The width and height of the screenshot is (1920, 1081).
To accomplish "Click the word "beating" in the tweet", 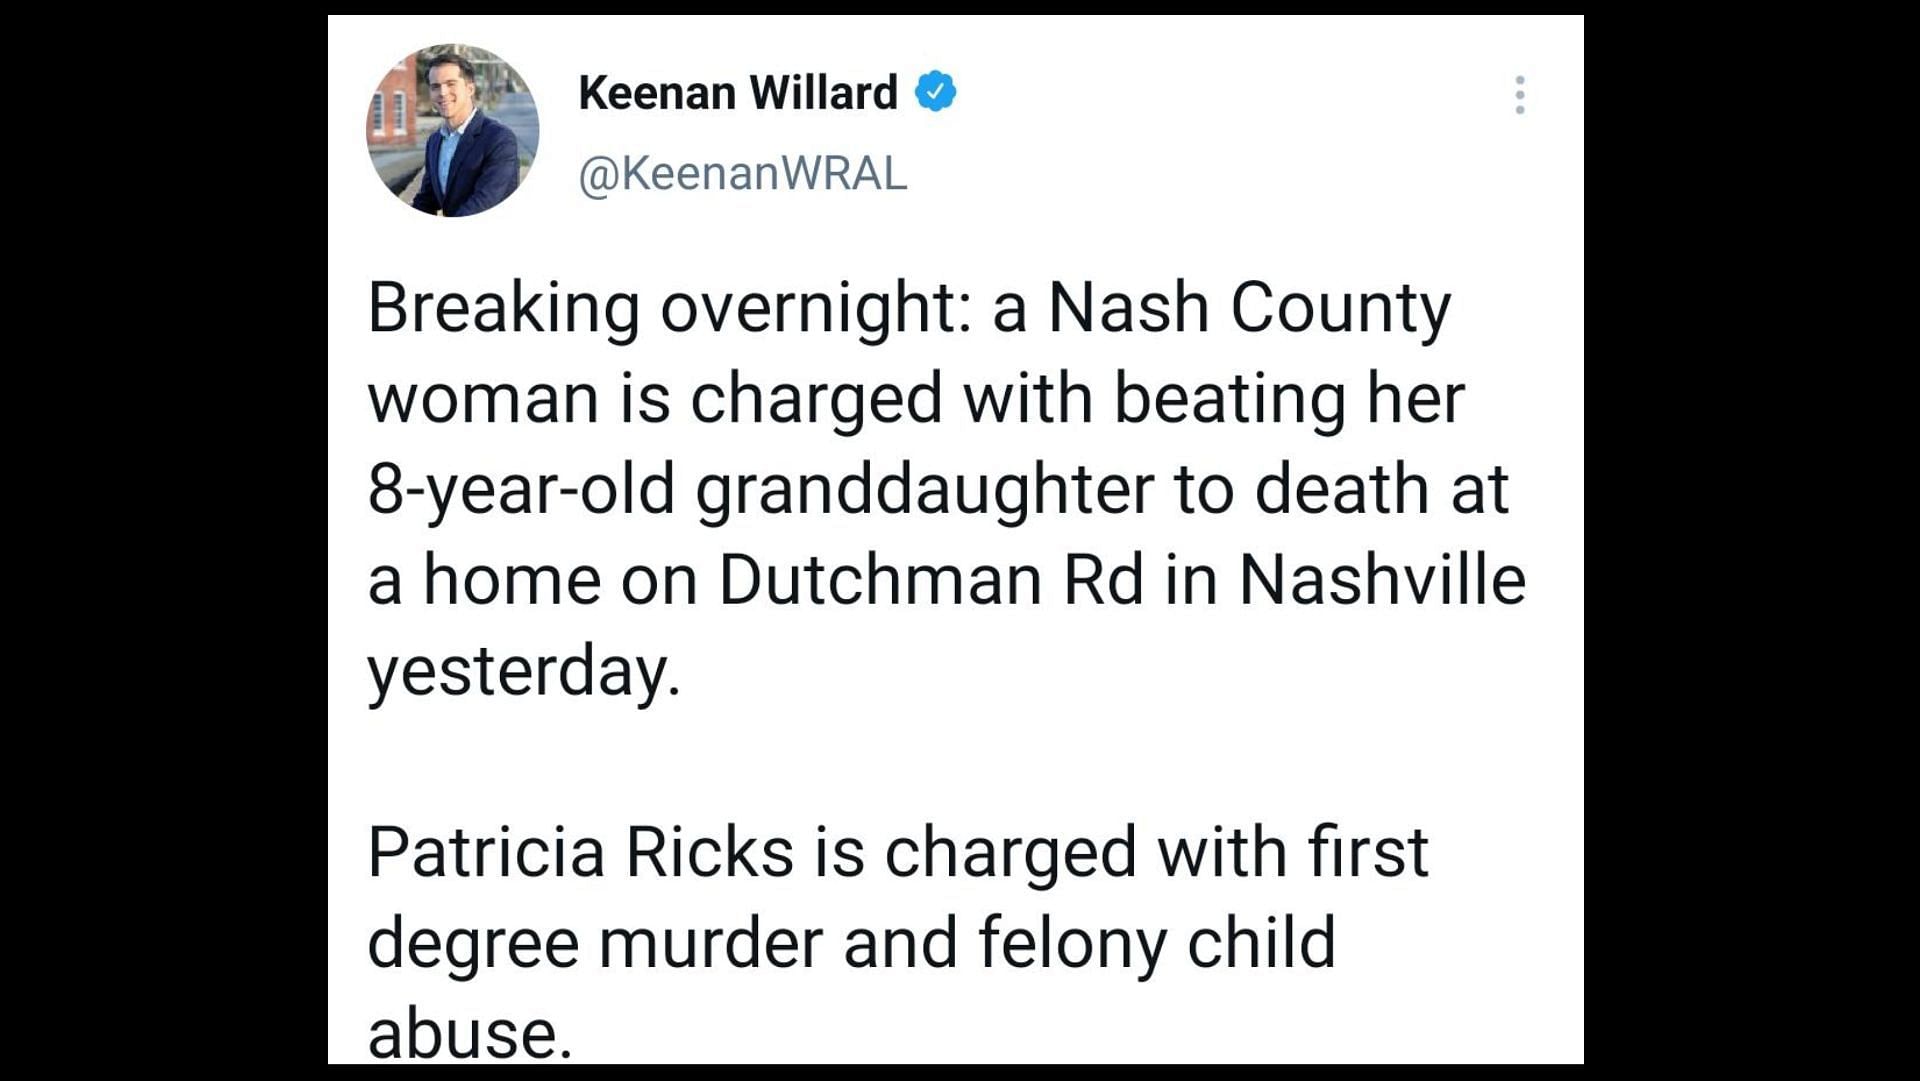I will 1229,399.
